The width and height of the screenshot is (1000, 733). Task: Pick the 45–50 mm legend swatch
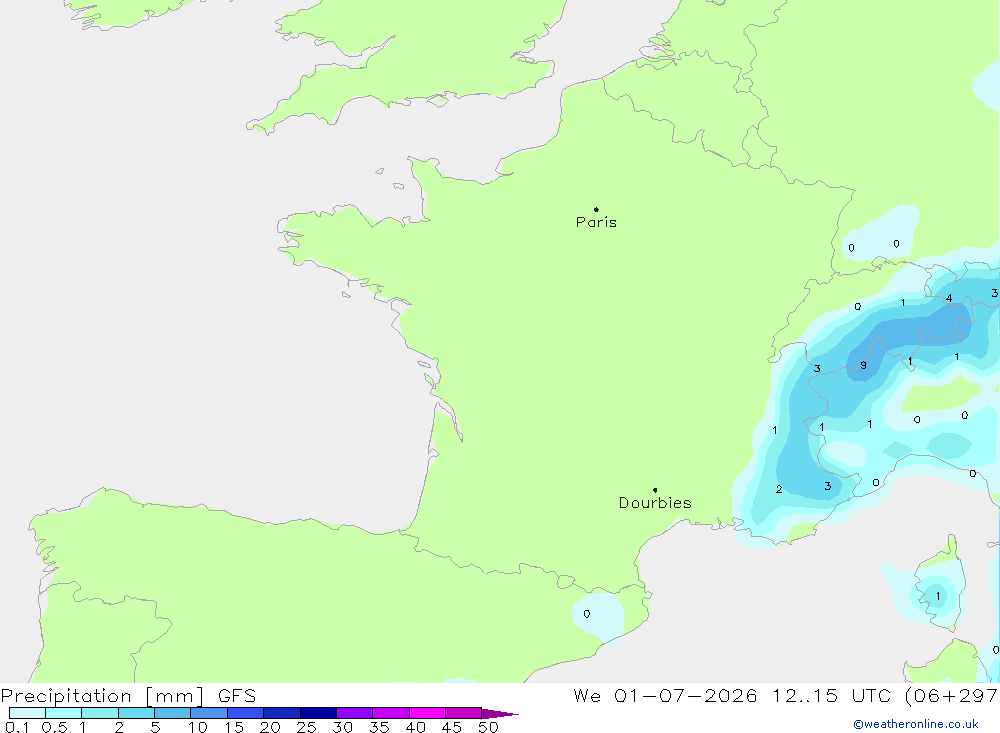(x=464, y=713)
